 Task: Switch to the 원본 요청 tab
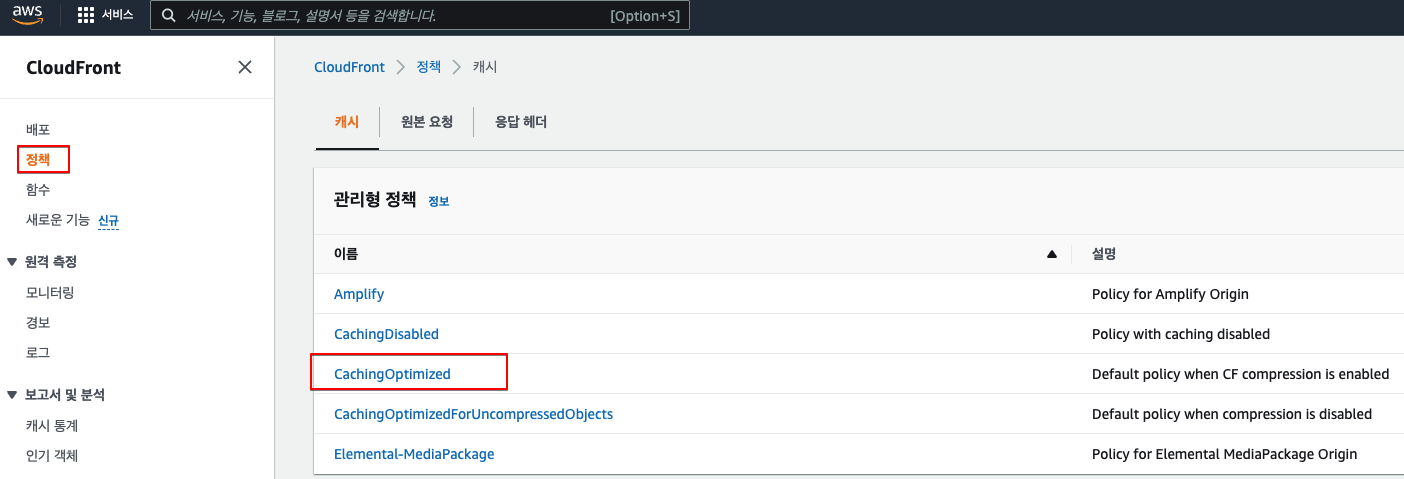[427, 122]
